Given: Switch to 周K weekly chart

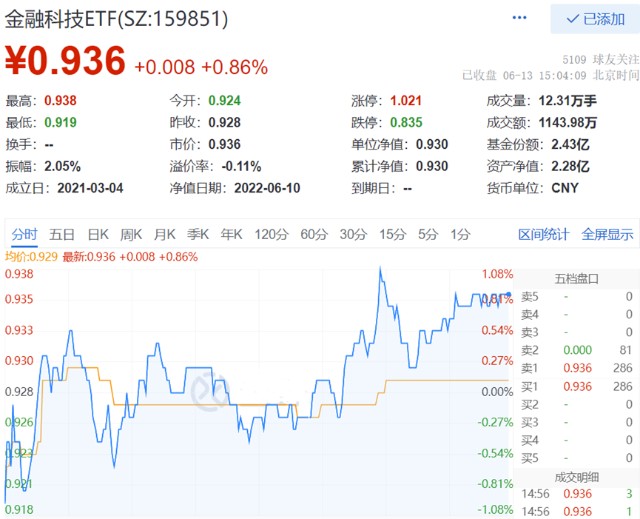Looking at the screenshot, I should point(131,235).
